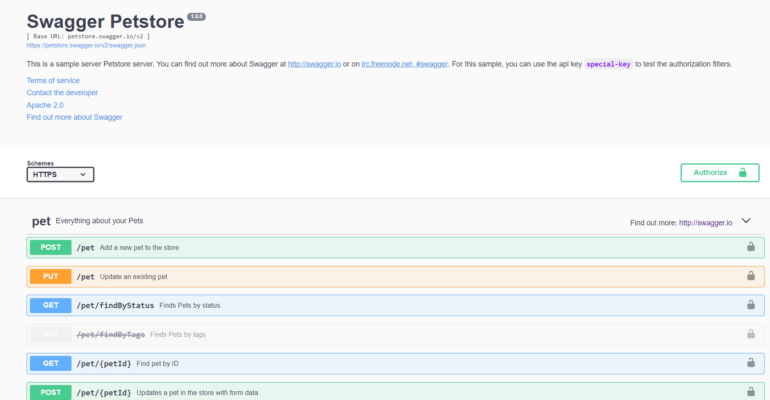Click the special-key code text
770x400 pixels.
tap(608, 64)
